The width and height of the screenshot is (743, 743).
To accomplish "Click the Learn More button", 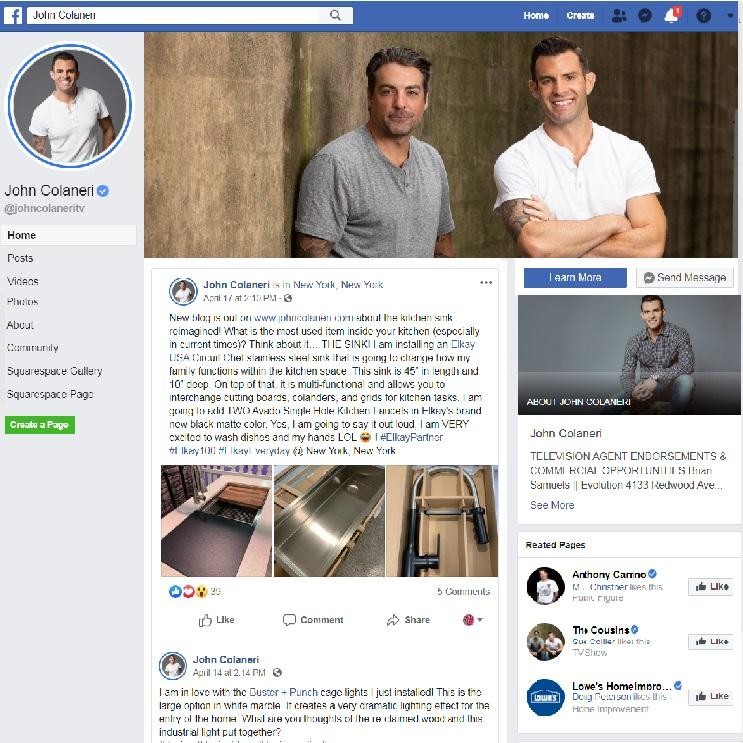I will click(x=575, y=278).
